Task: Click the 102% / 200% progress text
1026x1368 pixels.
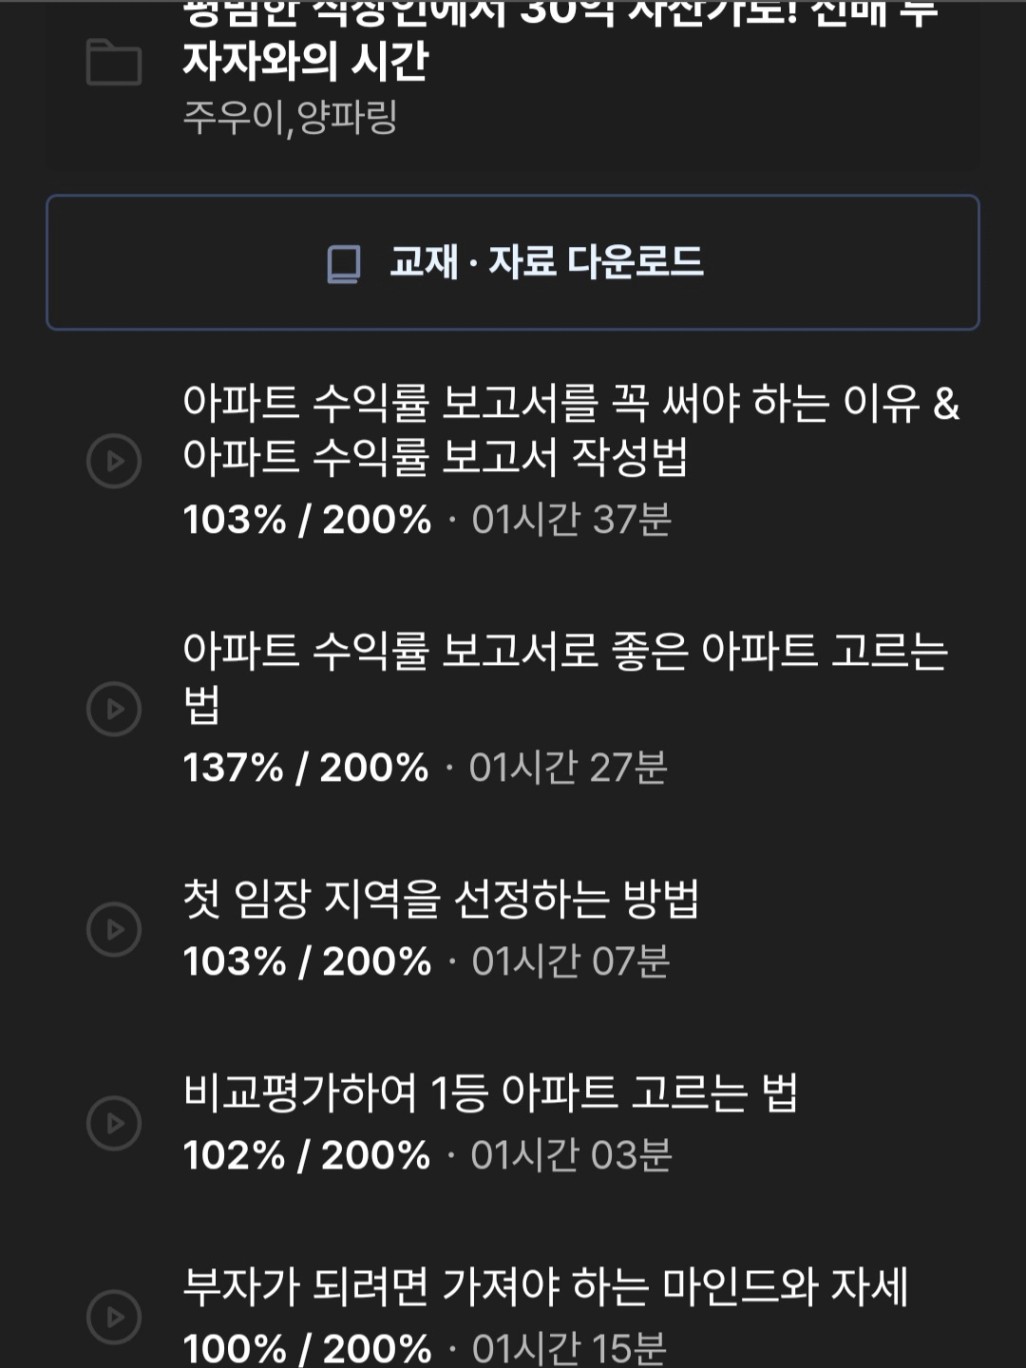Action: click(306, 1156)
